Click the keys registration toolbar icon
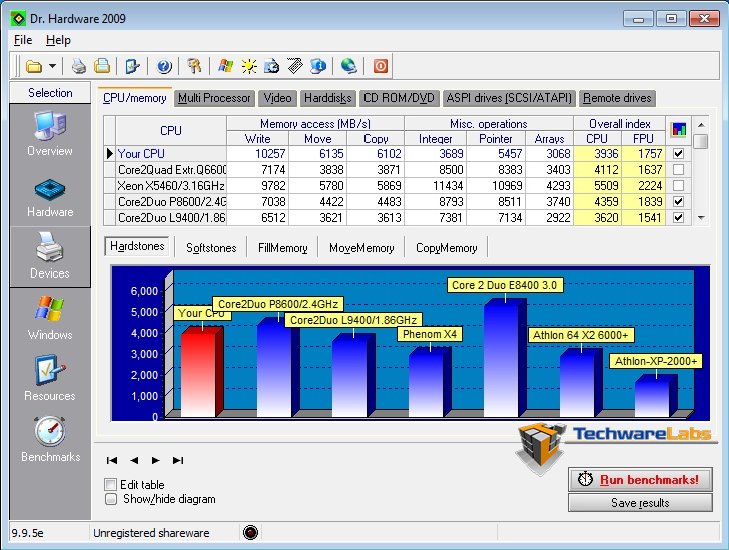The image size is (729, 550). [194, 66]
